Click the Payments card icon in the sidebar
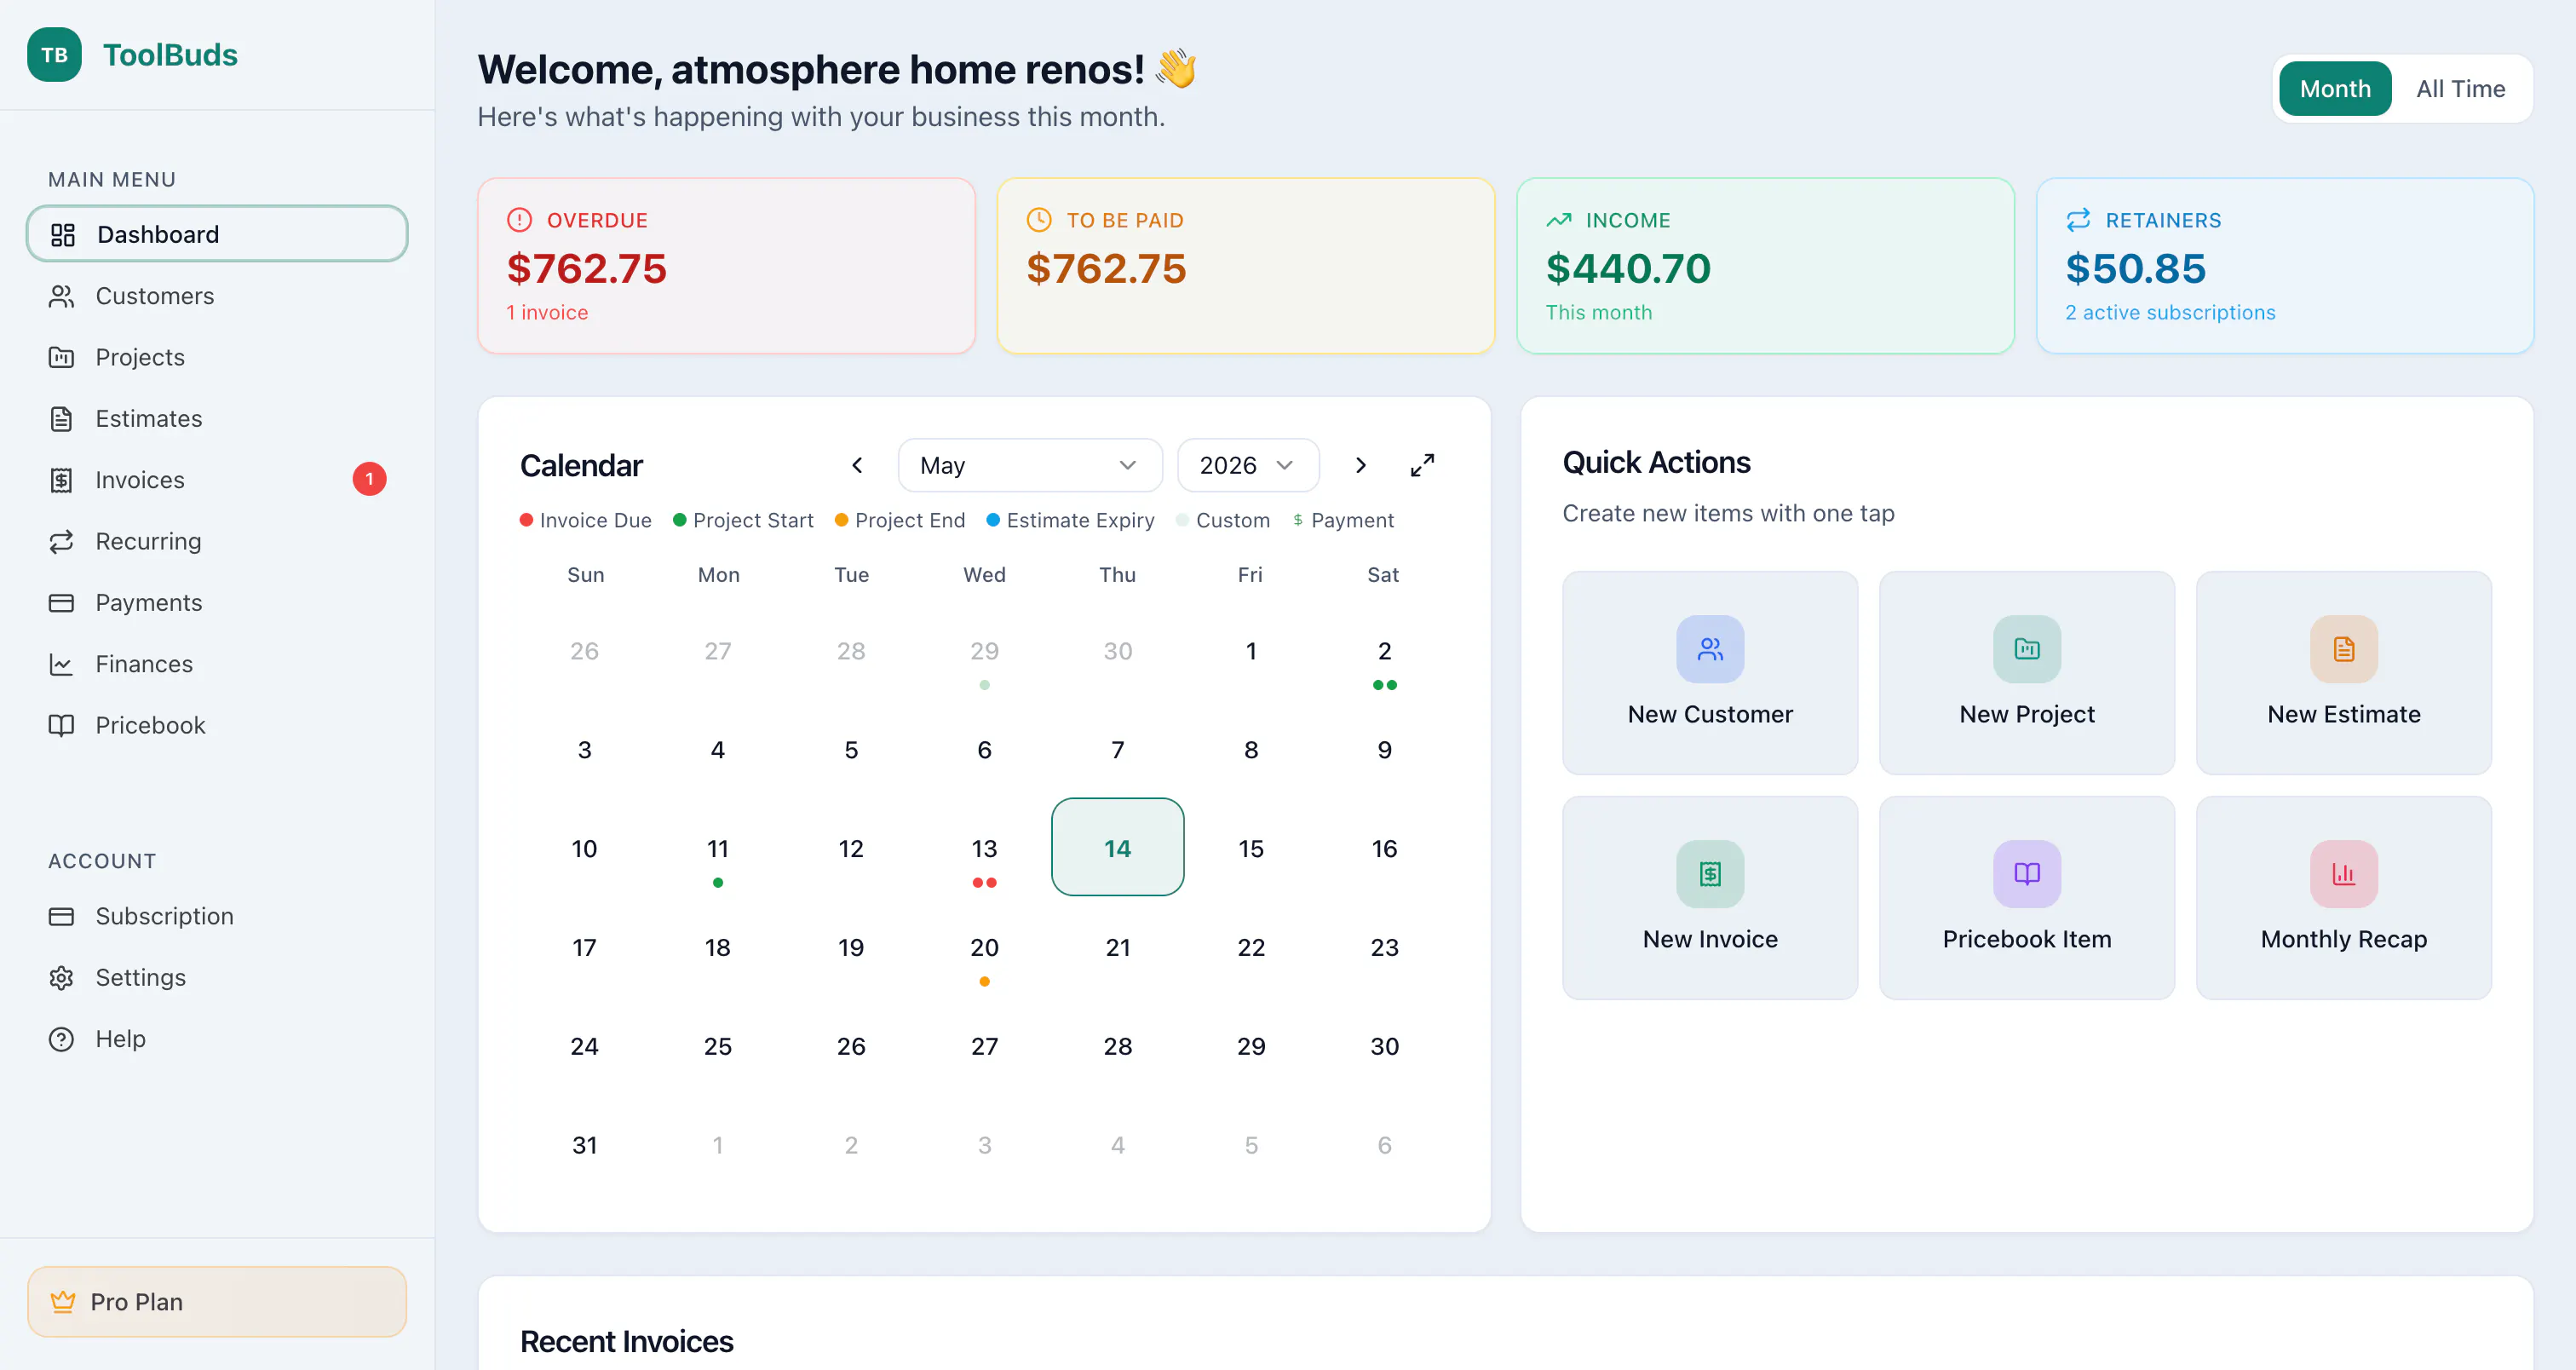 coord(62,603)
